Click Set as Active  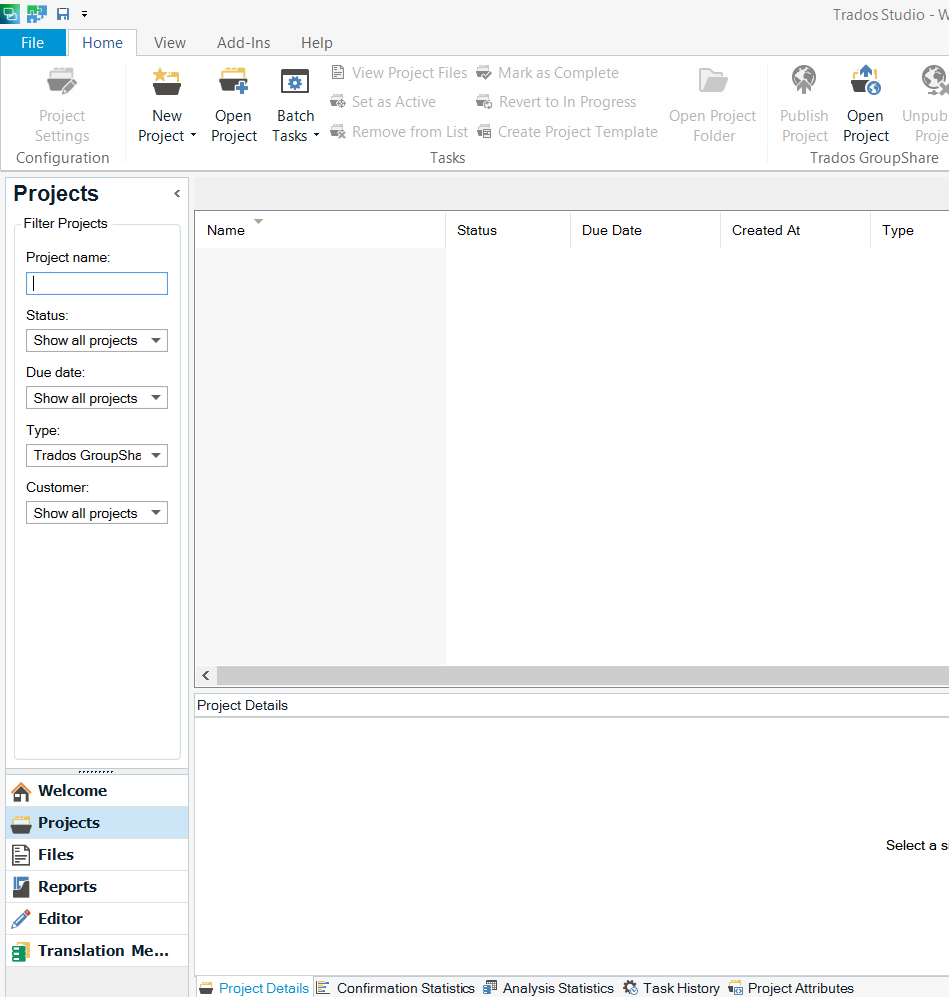[x=383, y=102]
